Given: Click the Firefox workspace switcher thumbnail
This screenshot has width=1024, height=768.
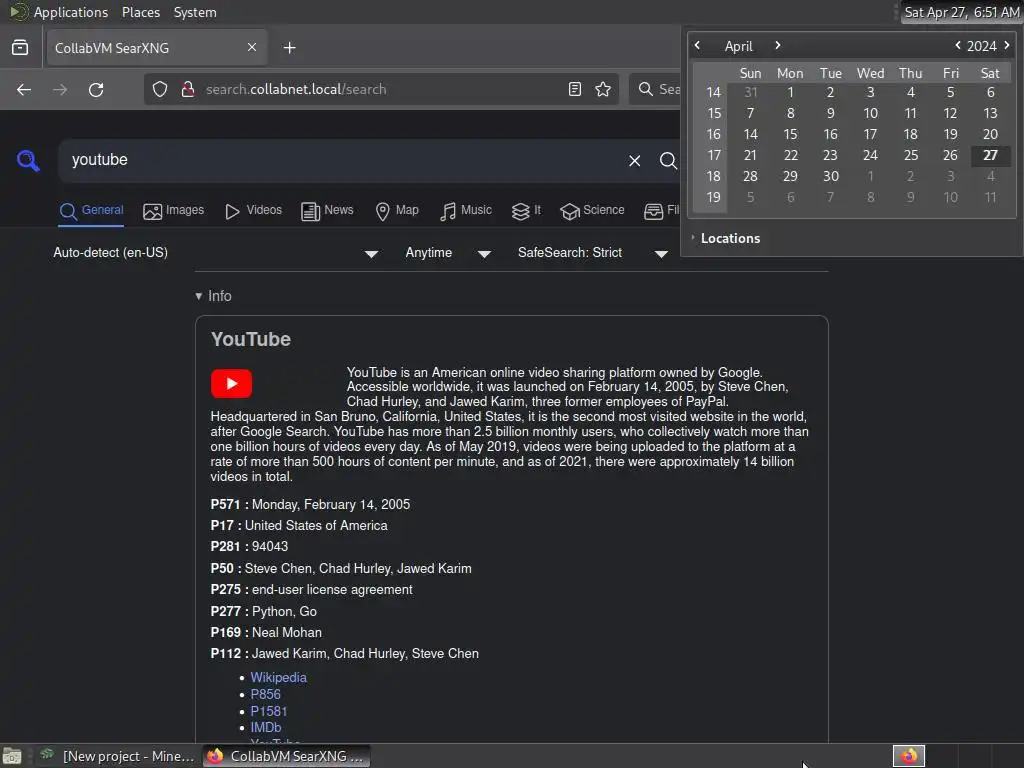Looking at the screenshot, I should 908,756.
